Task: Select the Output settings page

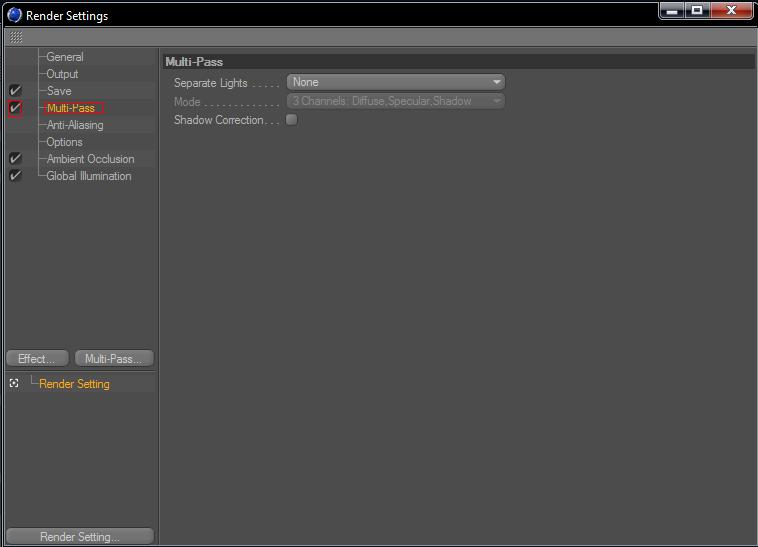Action: pos(62,74)
